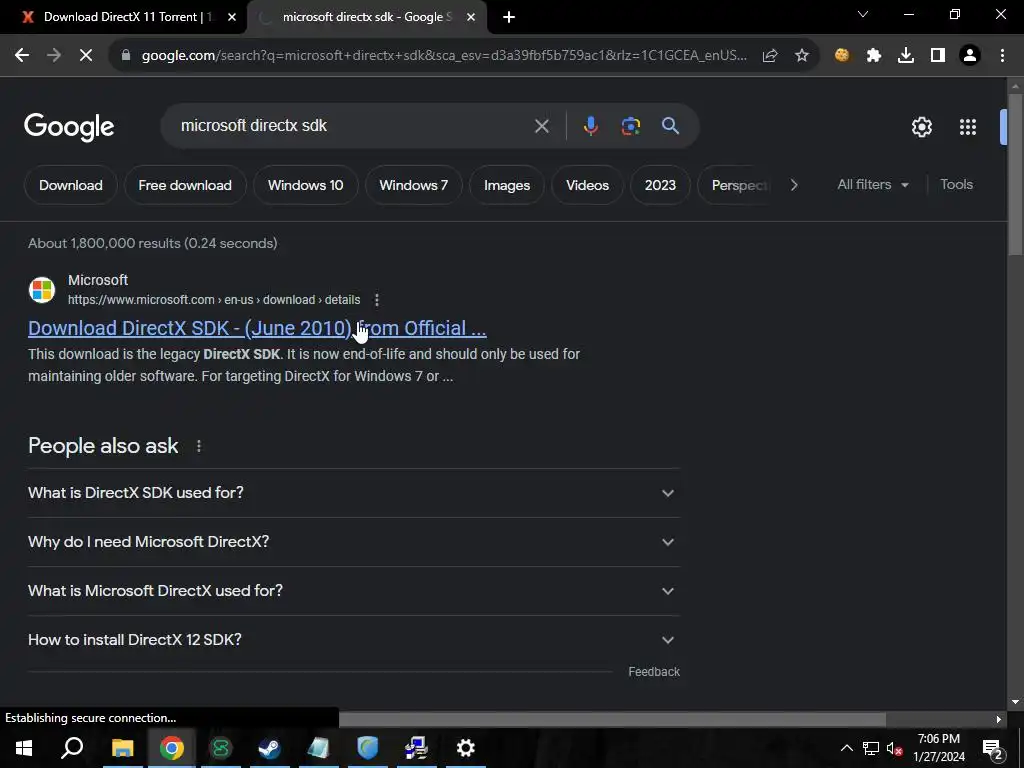This screenshot has height=768, width=1024.
Task: Select the microsoft directx sdk Google tab
Action: point(366,17)
